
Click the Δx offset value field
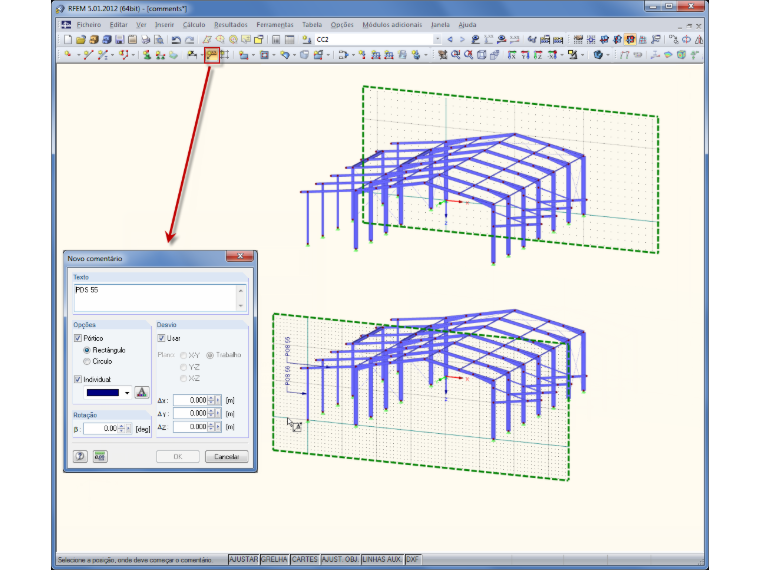point(190,400)
